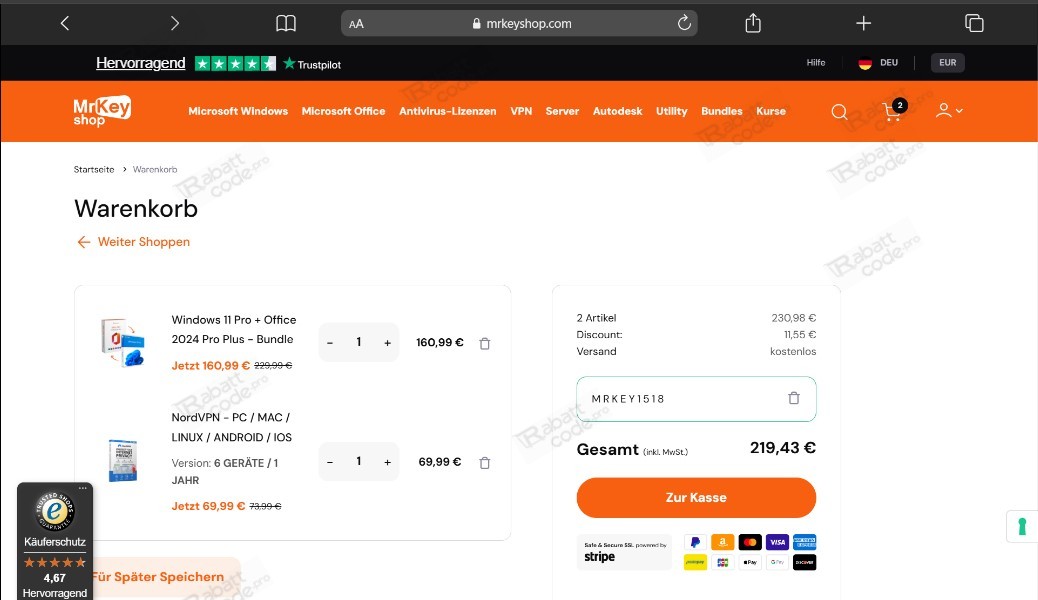The image size is (1038, 600).
Task: Open the green chat icon on the right edge
Action: tap(1021, 526)
